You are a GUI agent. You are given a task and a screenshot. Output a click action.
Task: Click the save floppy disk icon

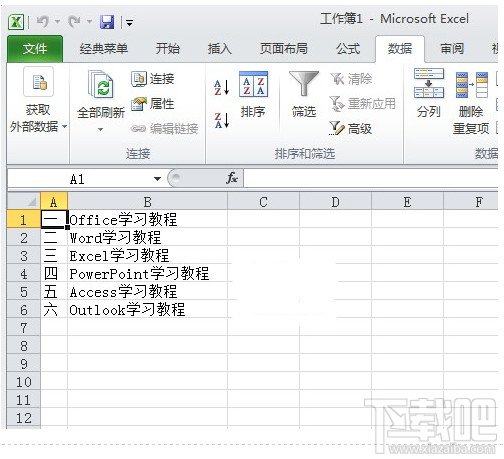(107, 22)
